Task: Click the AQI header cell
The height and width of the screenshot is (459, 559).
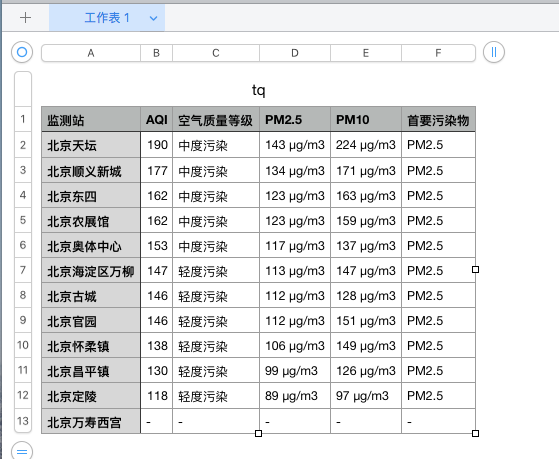Action: pyautogui.click(x=157, y=119)
